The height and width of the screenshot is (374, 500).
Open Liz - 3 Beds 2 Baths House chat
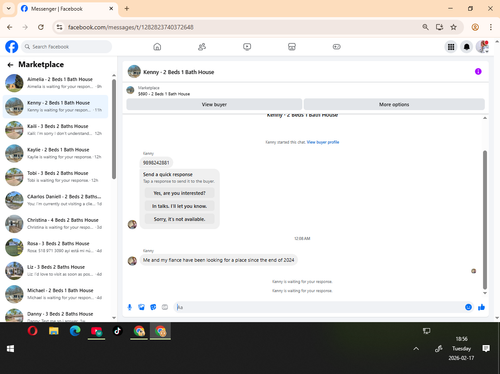[x=55, y=271]
